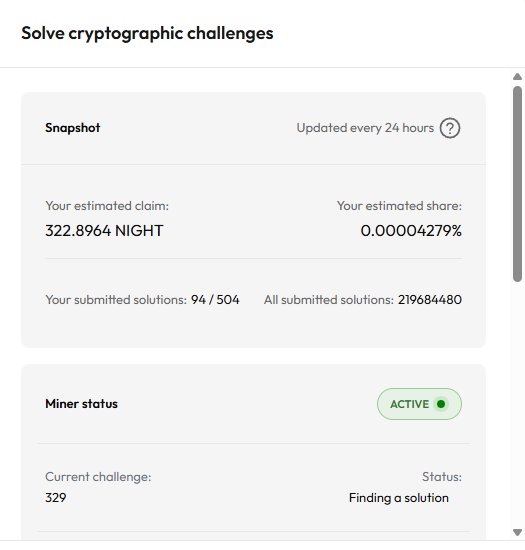Click the vertical scrollbar thumb
Viewport: 525px width, 550px height.
[517, 183]
